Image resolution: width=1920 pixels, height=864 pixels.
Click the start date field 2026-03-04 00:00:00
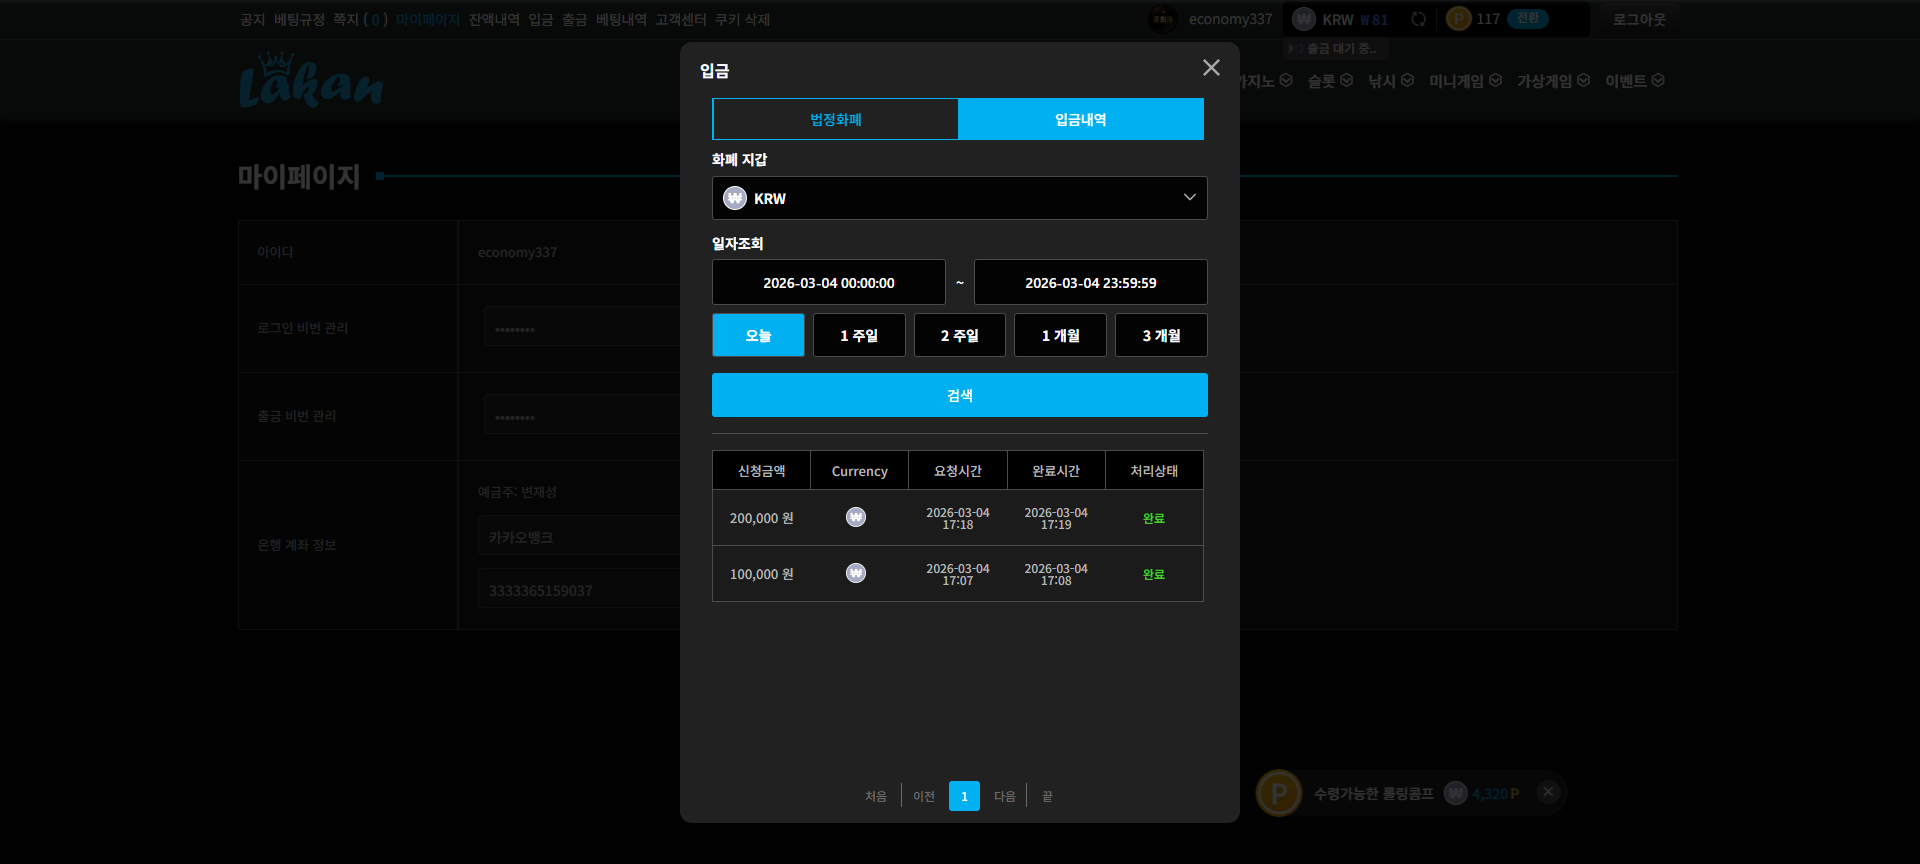point(829,282)
